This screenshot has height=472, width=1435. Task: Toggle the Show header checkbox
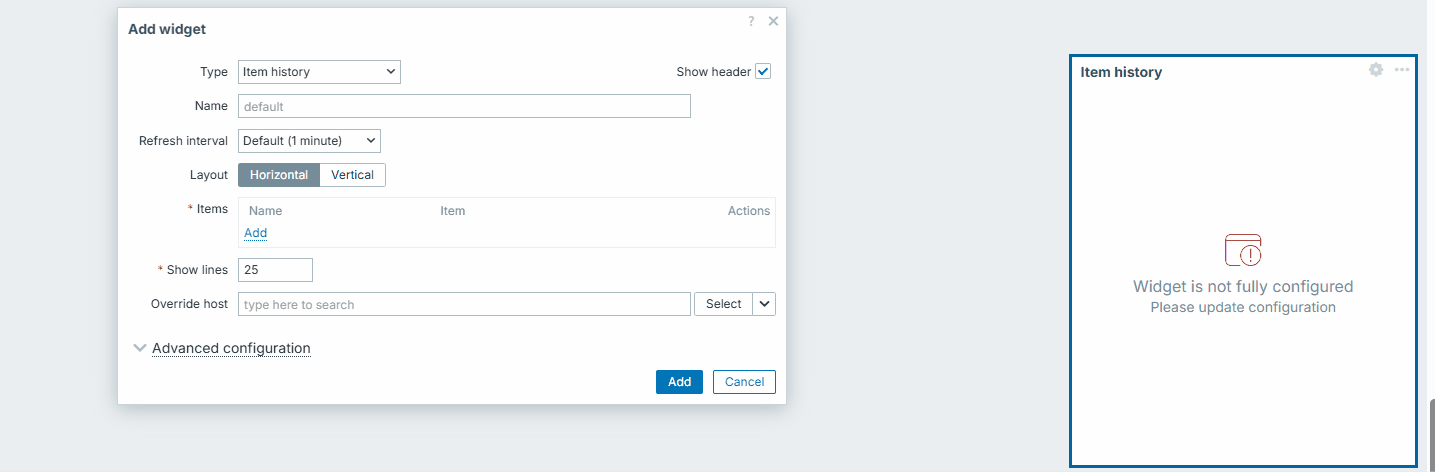pos(763,72)
